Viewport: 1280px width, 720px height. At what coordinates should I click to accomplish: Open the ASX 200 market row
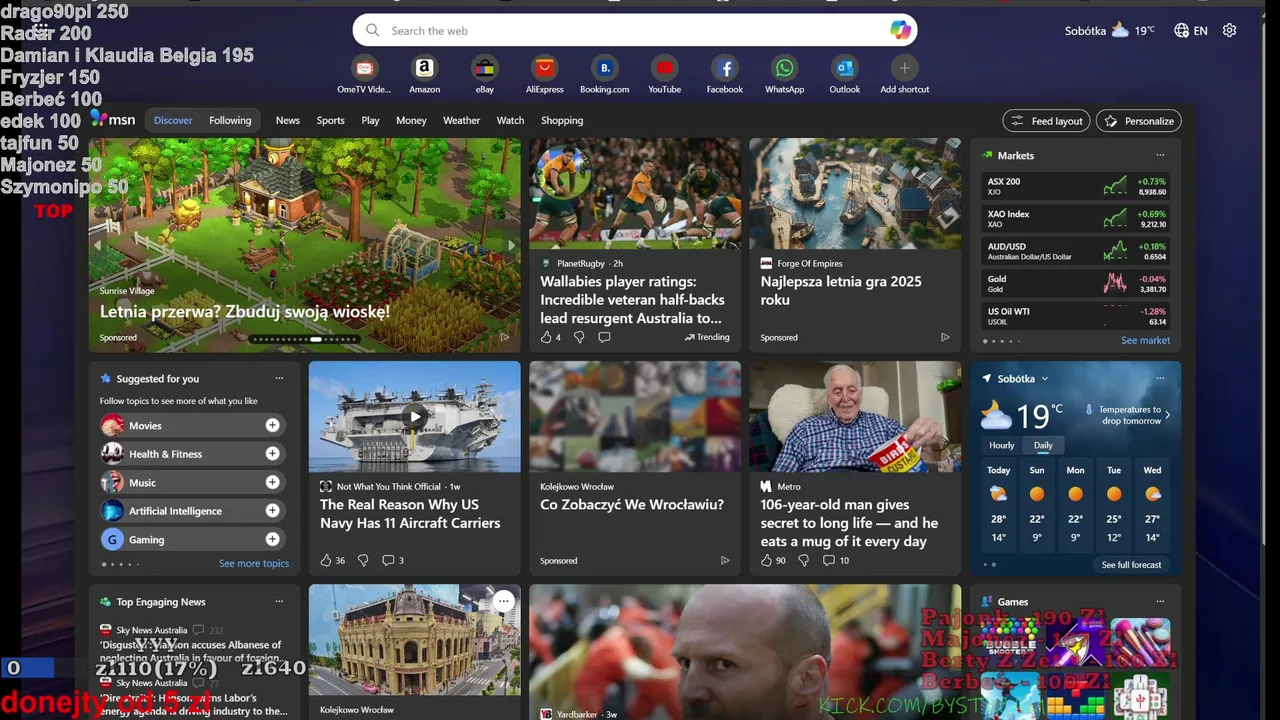[x=1076, y=186]
